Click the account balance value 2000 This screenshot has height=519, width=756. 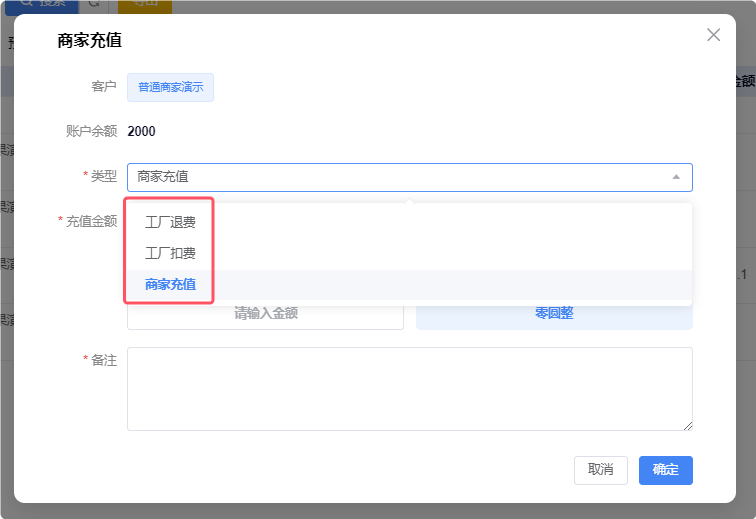141,131
